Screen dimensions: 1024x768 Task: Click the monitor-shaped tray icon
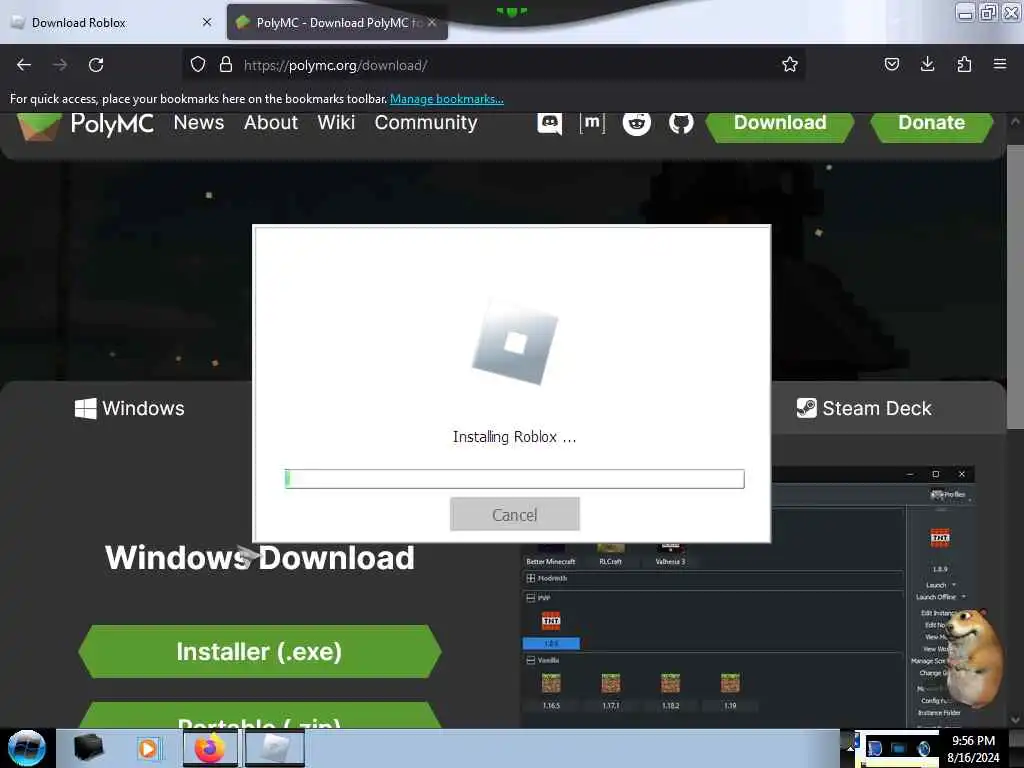pyautogui.click(x=899, y=748)
